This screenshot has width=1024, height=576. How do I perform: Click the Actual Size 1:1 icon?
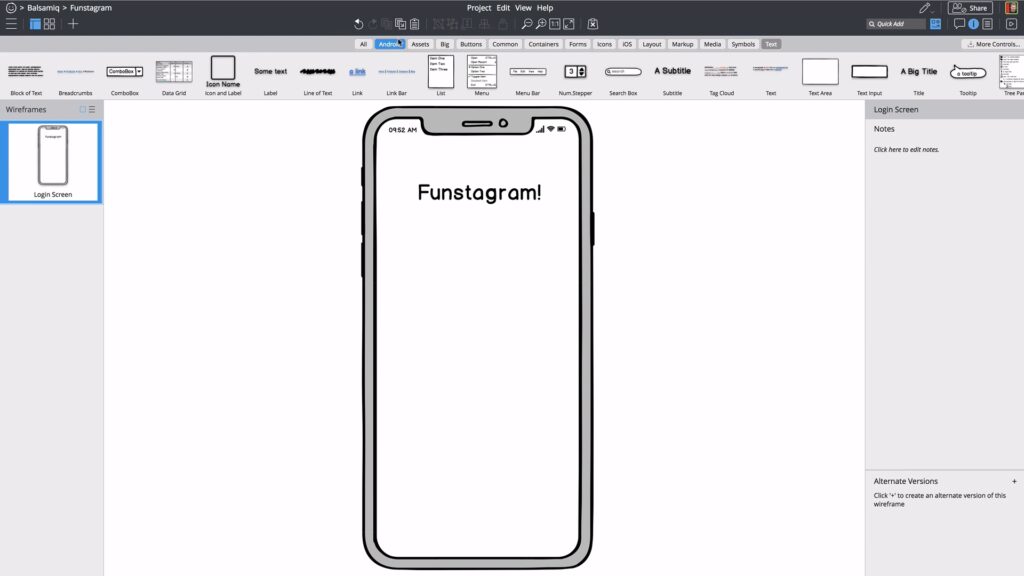pyautogui.click(x=555, y=24)
